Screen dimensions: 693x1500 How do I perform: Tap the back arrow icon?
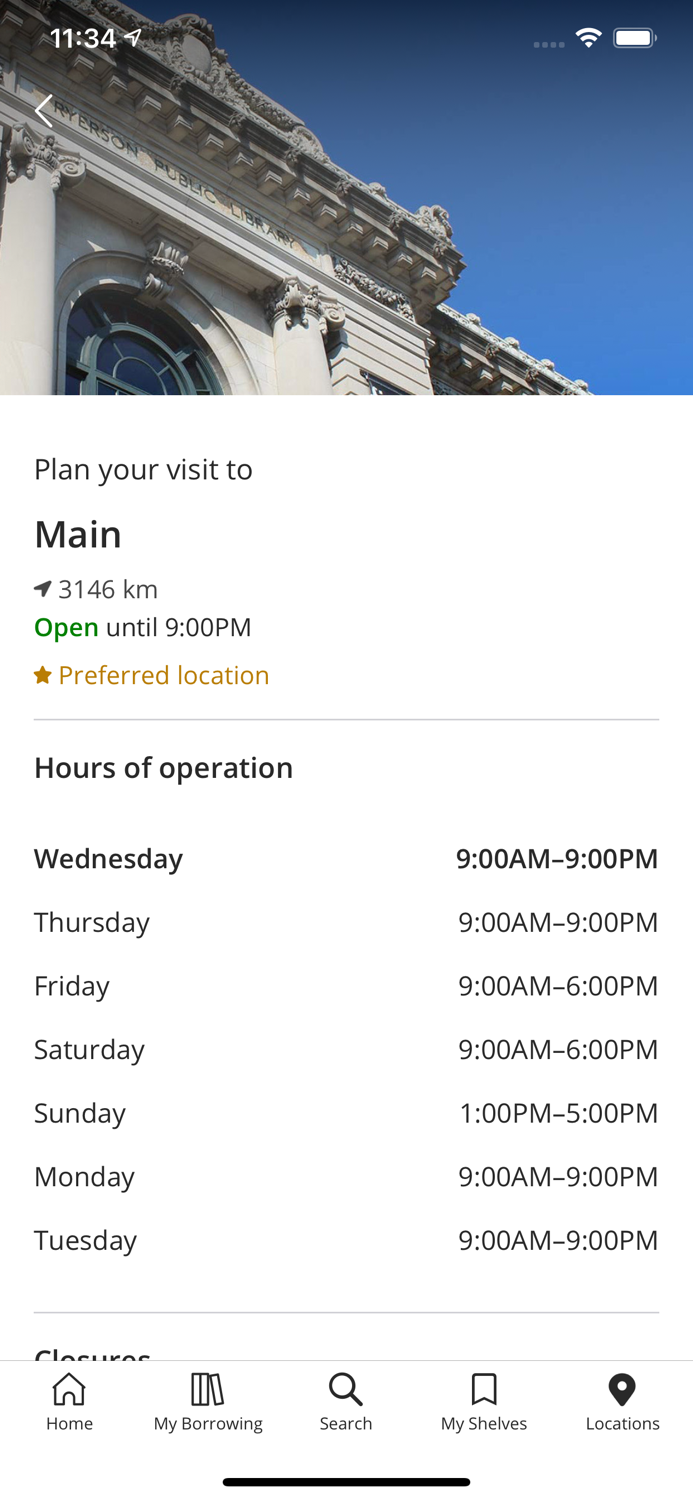[x=44, y=110]
